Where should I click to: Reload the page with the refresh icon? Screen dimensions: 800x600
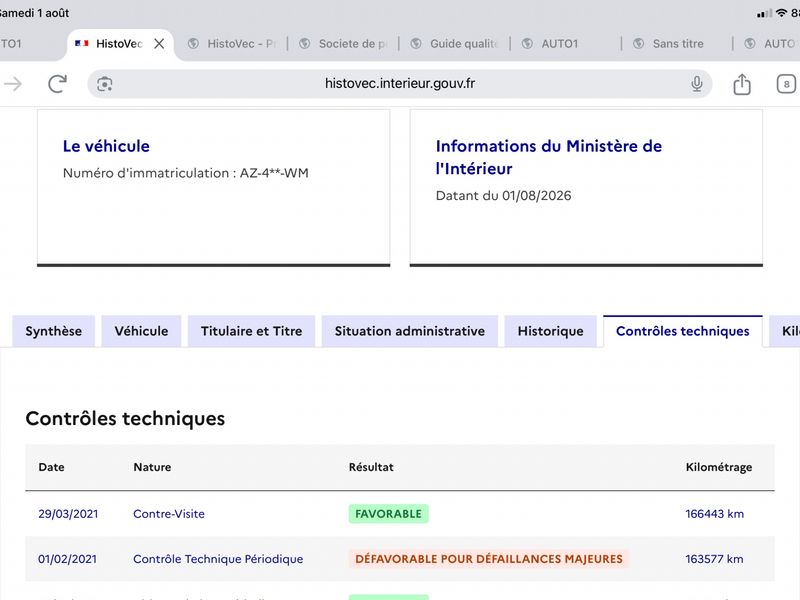tap(57, 84)
